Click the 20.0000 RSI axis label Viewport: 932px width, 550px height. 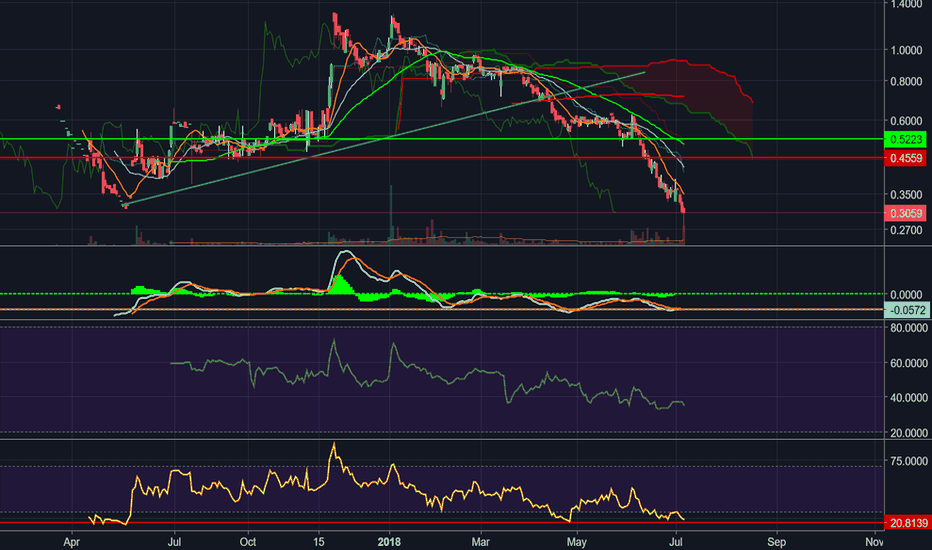909,433
